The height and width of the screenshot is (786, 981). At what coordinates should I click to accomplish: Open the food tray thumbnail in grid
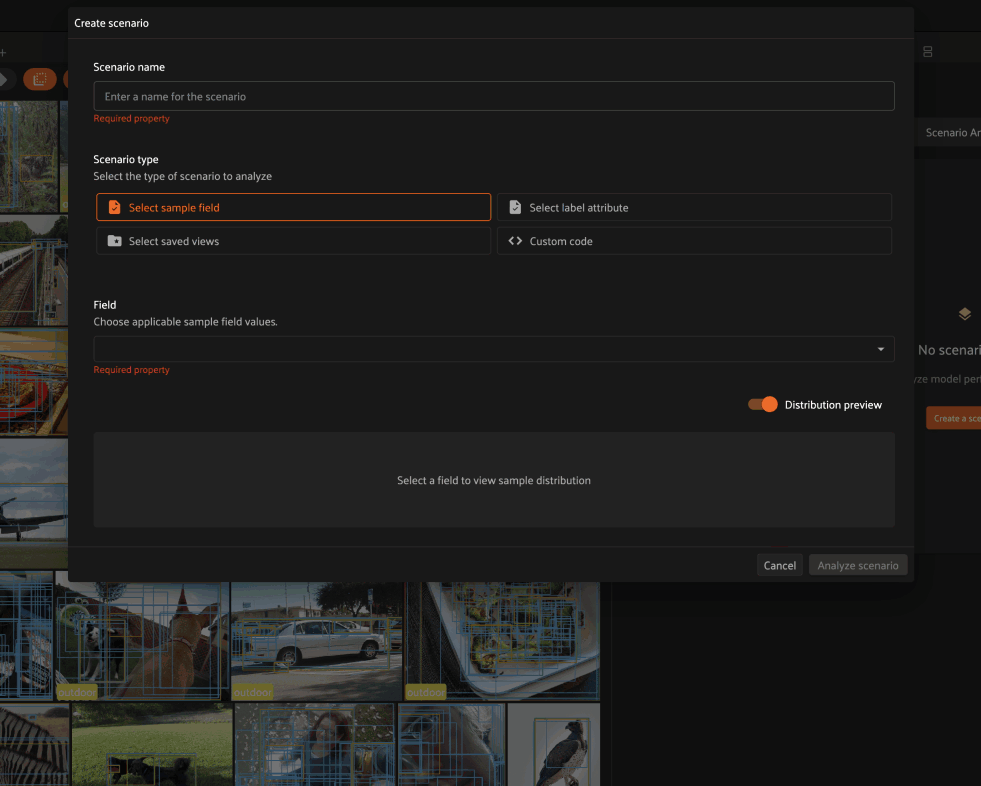502,641
